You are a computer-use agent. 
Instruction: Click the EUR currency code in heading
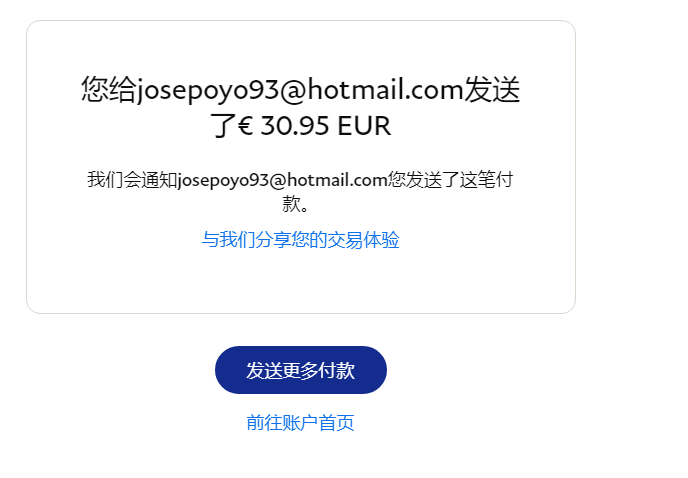[364, 126]
